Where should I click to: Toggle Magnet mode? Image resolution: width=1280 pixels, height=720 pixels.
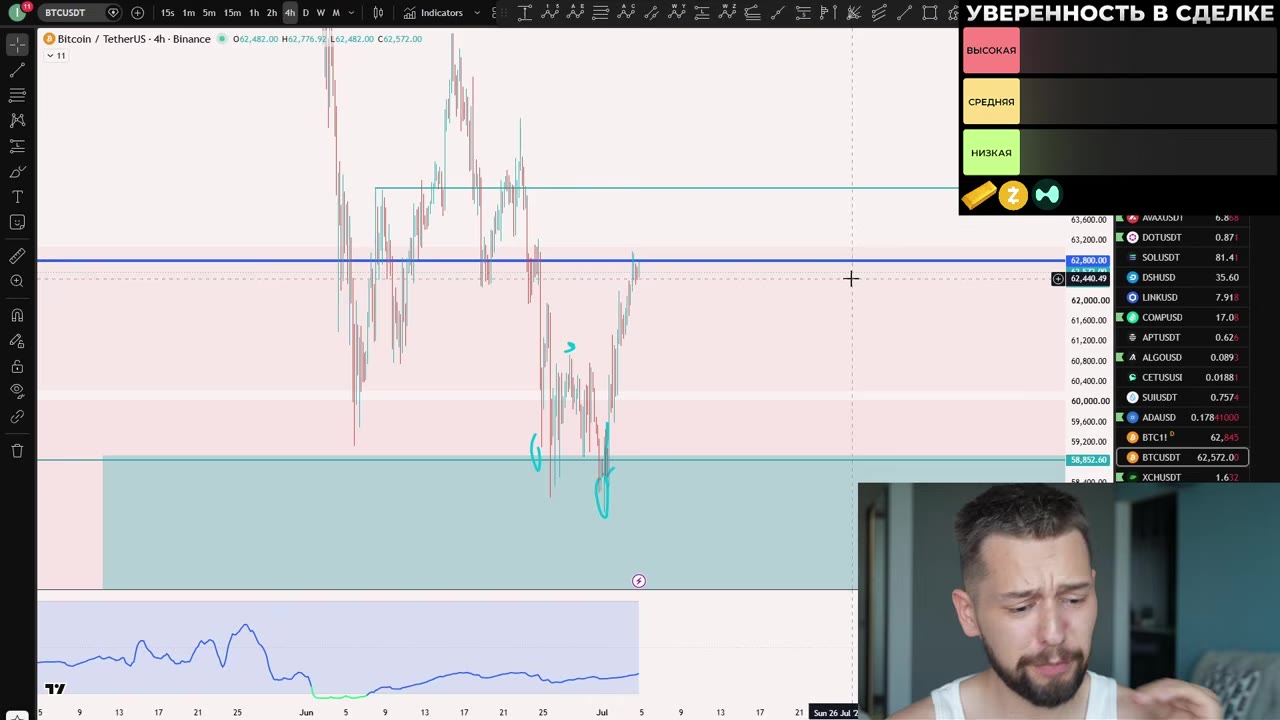coord(17,316)
